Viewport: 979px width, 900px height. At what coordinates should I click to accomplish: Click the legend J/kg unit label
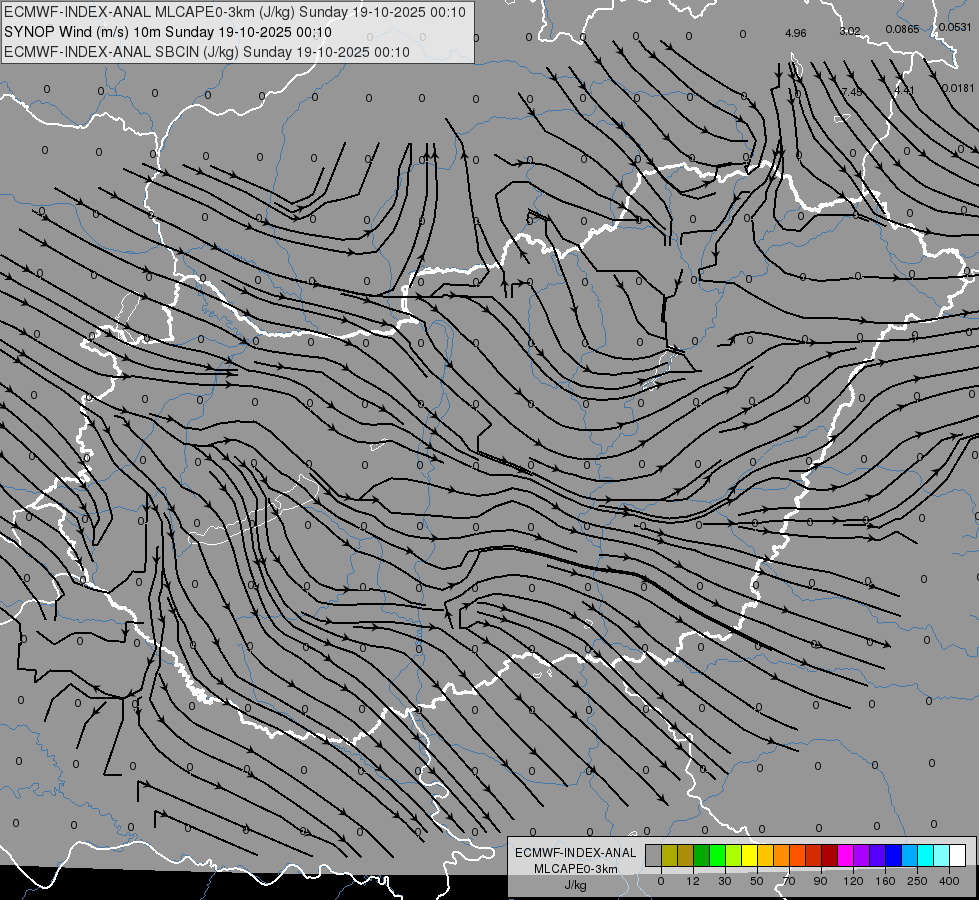point(576,885)
